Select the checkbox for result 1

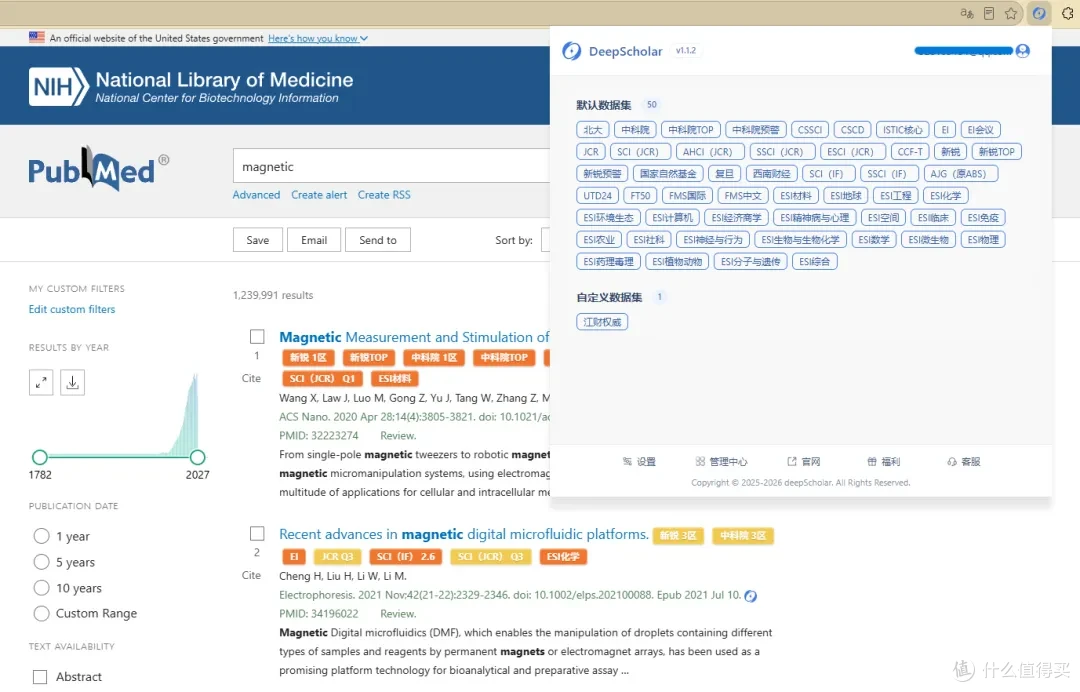coord(257,337)
